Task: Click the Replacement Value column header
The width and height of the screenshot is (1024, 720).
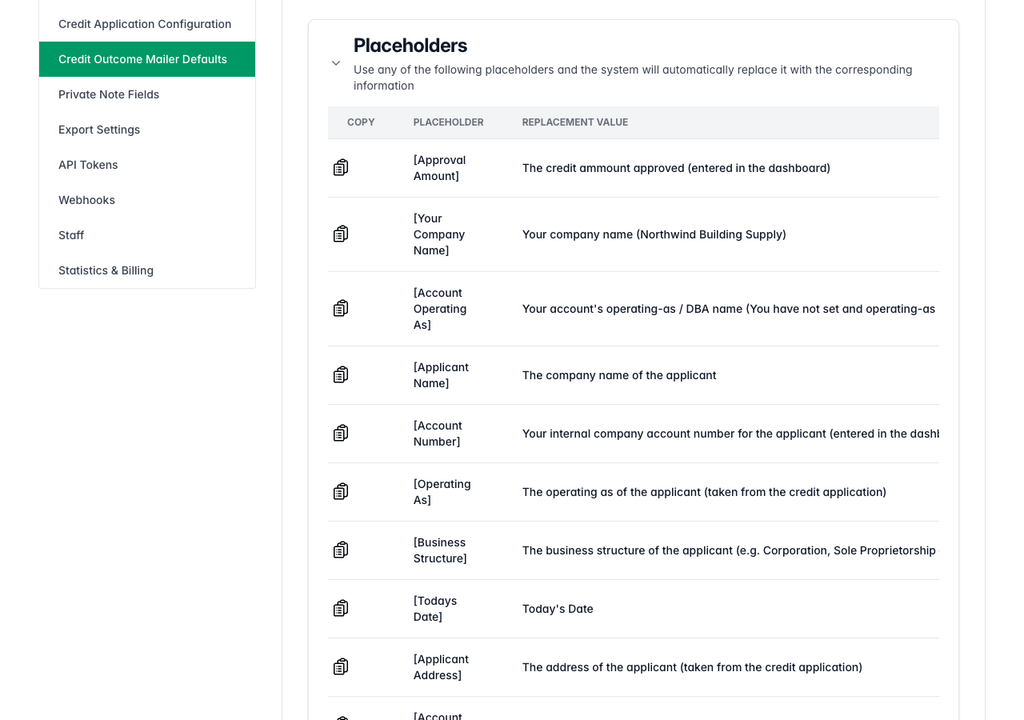Action: point(575,122)
